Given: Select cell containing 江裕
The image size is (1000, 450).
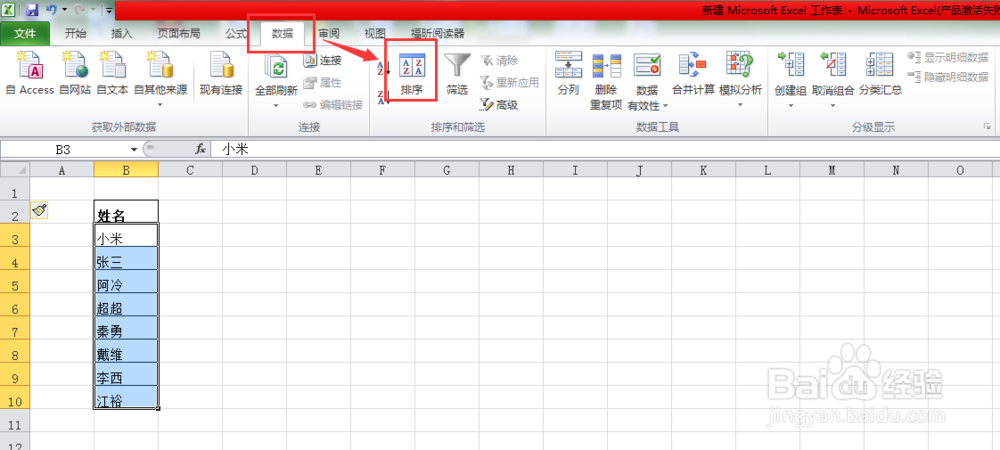Looking at the screenshot, I should 126,396.
